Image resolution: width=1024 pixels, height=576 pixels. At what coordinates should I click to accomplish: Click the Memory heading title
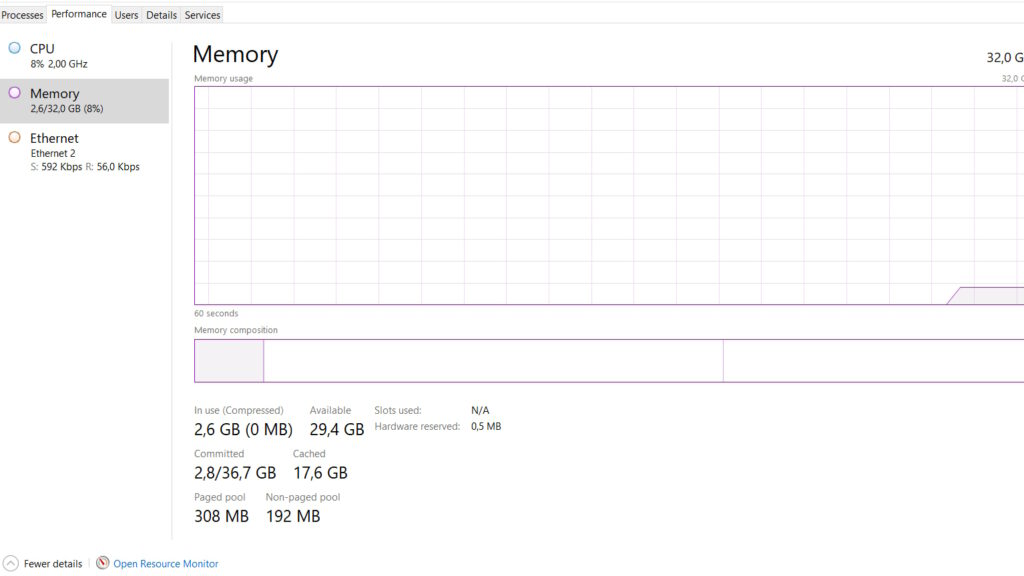point(235,55)
